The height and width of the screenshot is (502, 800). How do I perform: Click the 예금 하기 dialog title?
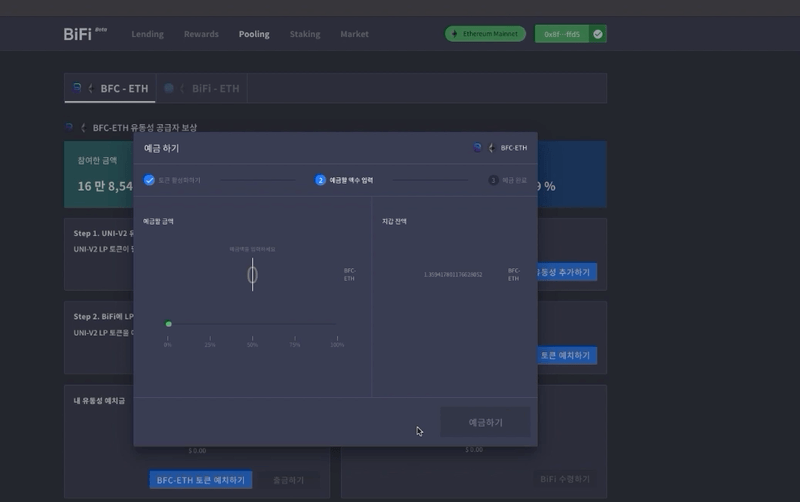point(161,148)
